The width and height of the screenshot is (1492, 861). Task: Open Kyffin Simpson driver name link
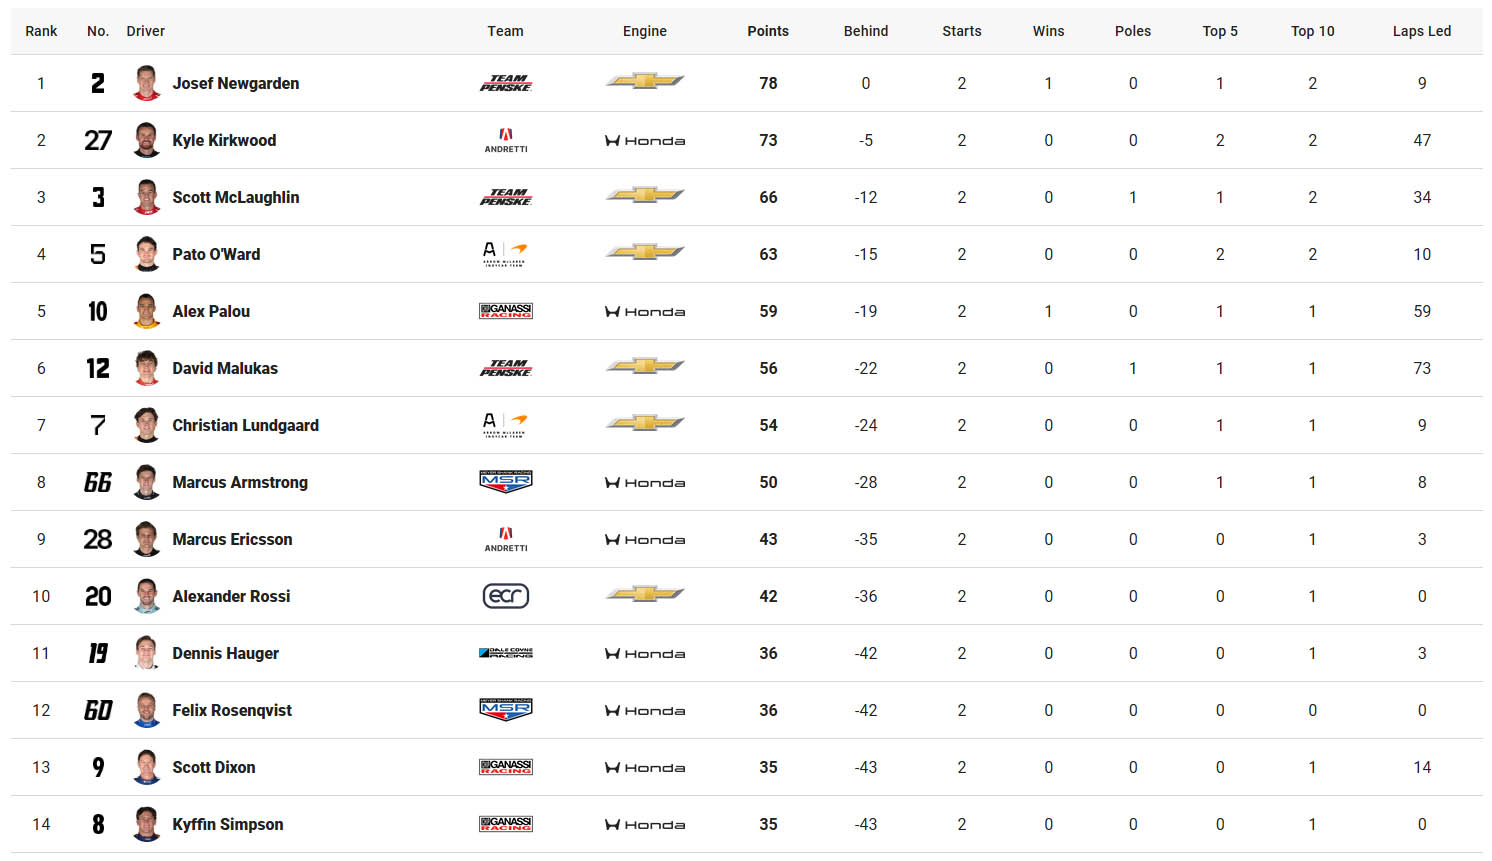click(227, 824)
